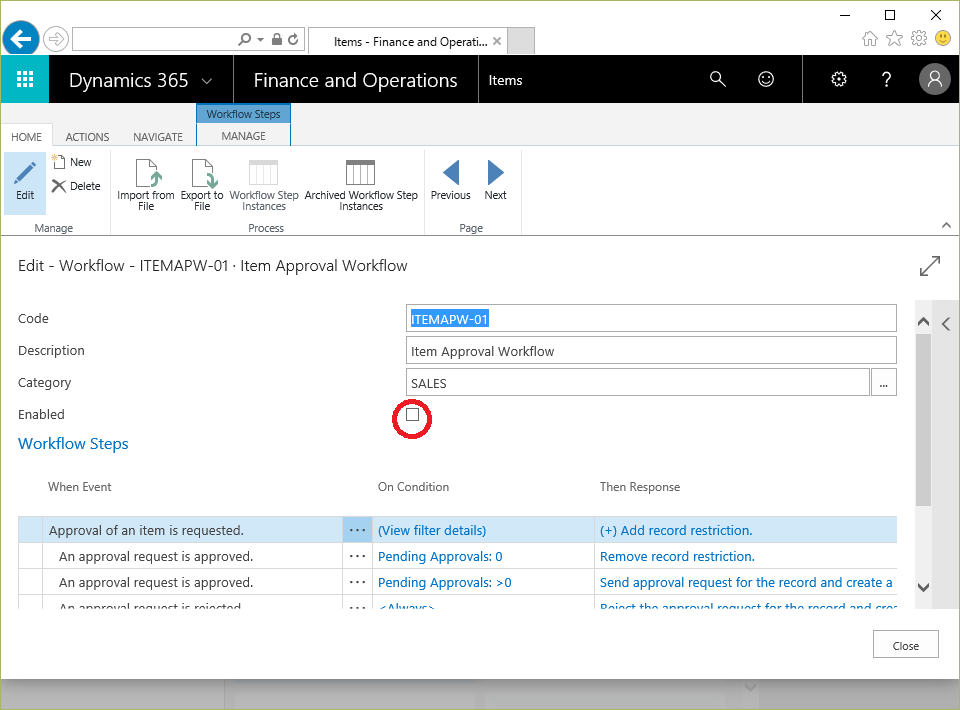Open Archived Workflow Step Instances

[x=361, y=185]
